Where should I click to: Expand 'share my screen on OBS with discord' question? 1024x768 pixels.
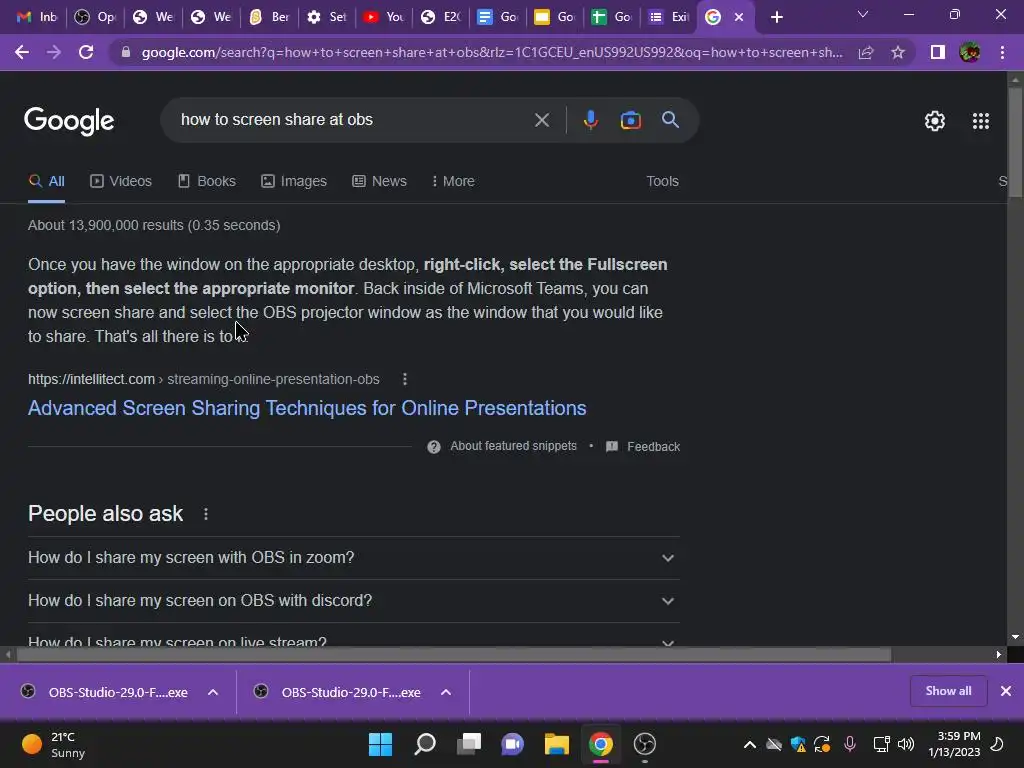(353, 601)
